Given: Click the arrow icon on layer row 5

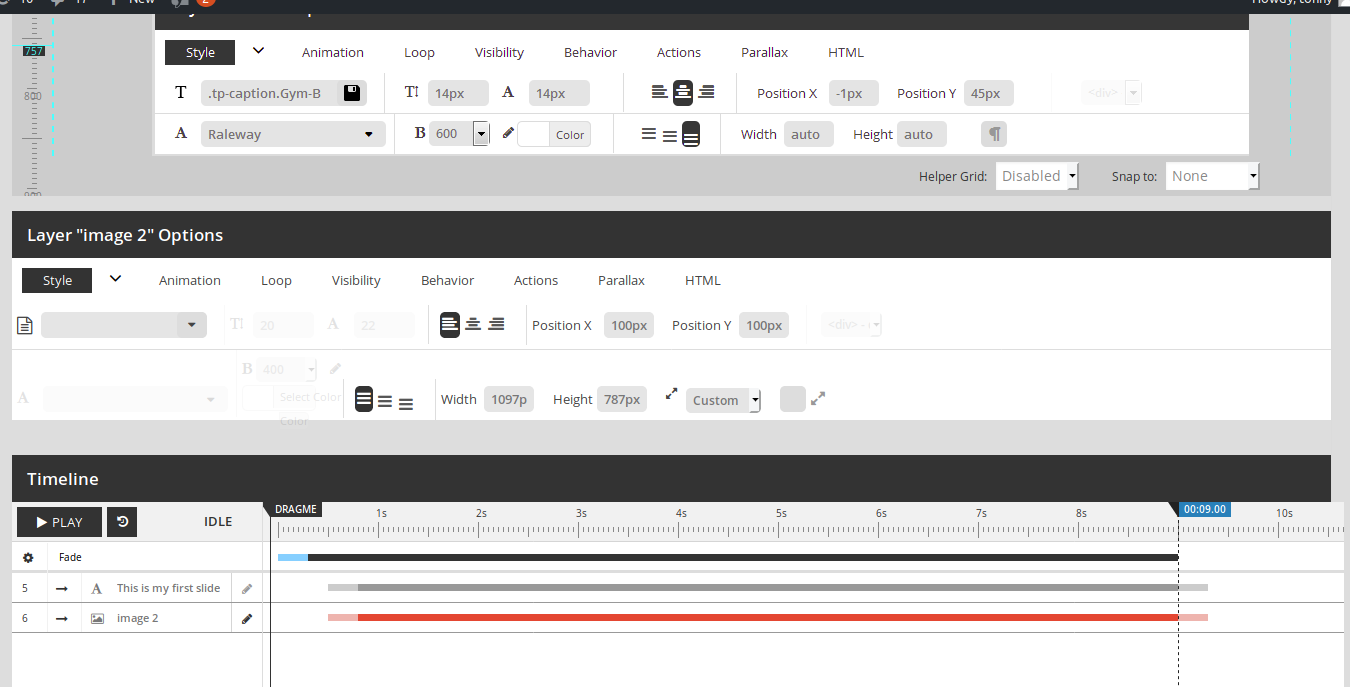Looking at the screenshot, I should (x=62, y=588).
